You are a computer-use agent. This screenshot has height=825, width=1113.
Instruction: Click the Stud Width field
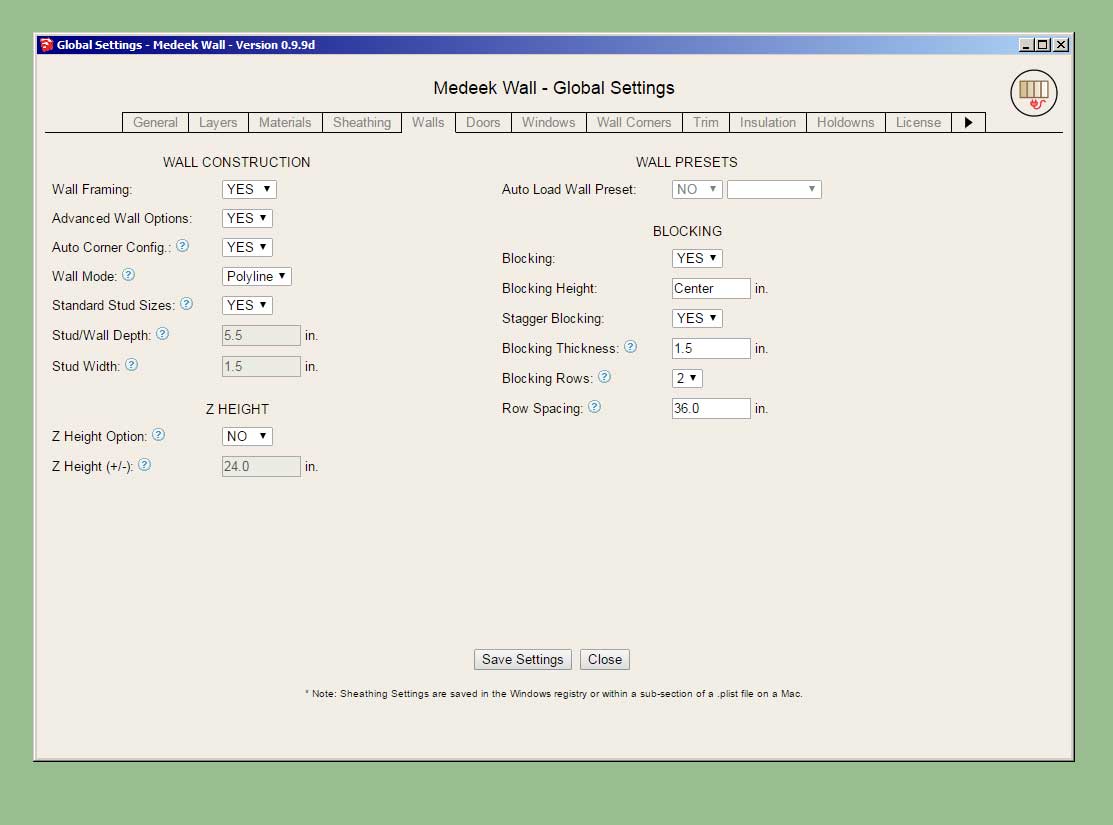(261, 366)
